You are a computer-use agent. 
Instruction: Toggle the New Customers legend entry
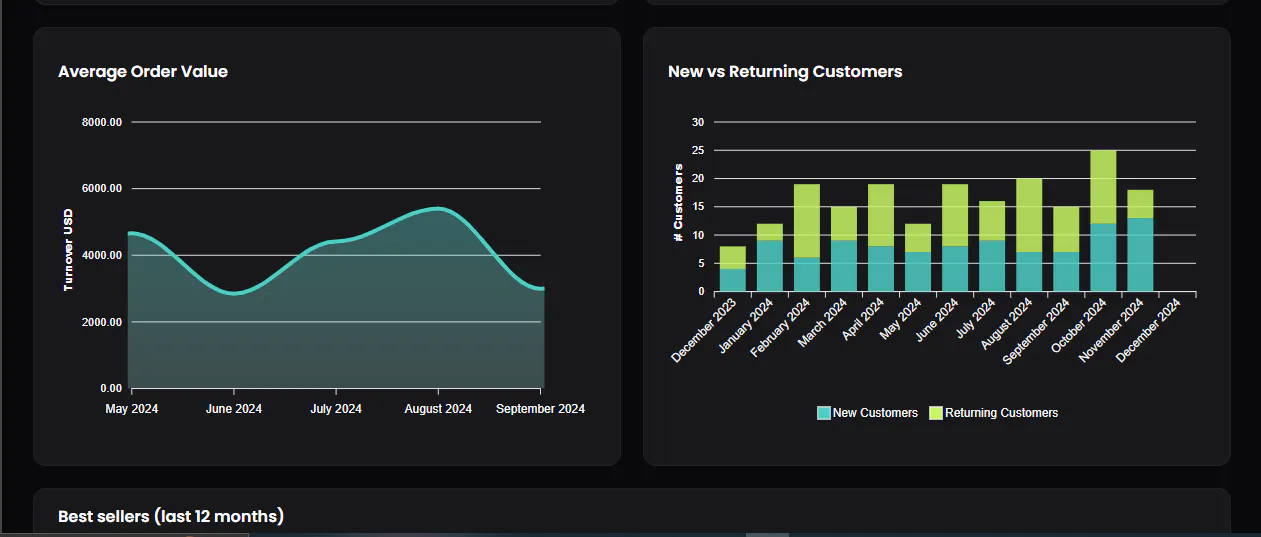[x=867, y=413]
